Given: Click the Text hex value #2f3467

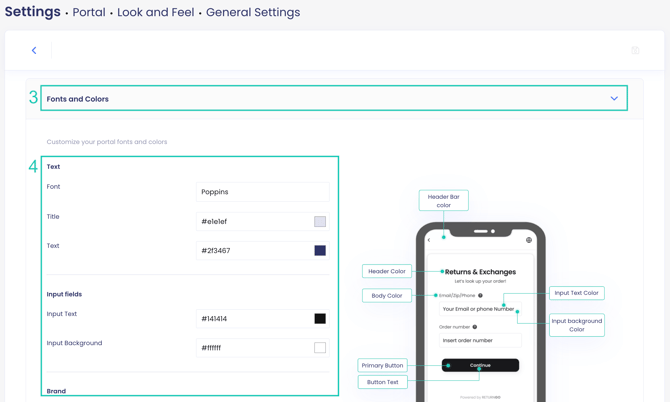Looking at the screenshot, I should [x=250, y=251].
